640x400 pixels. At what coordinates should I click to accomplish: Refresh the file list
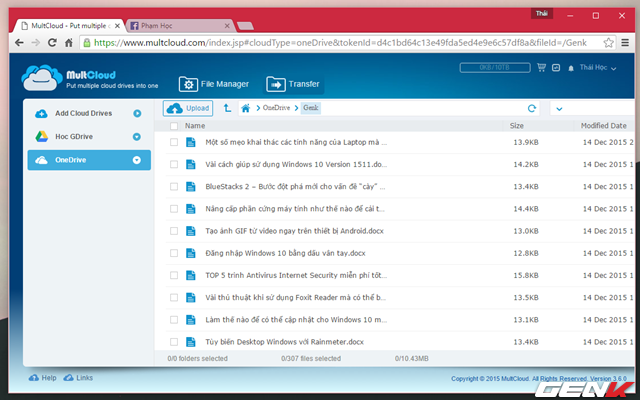tap(531, 108)
